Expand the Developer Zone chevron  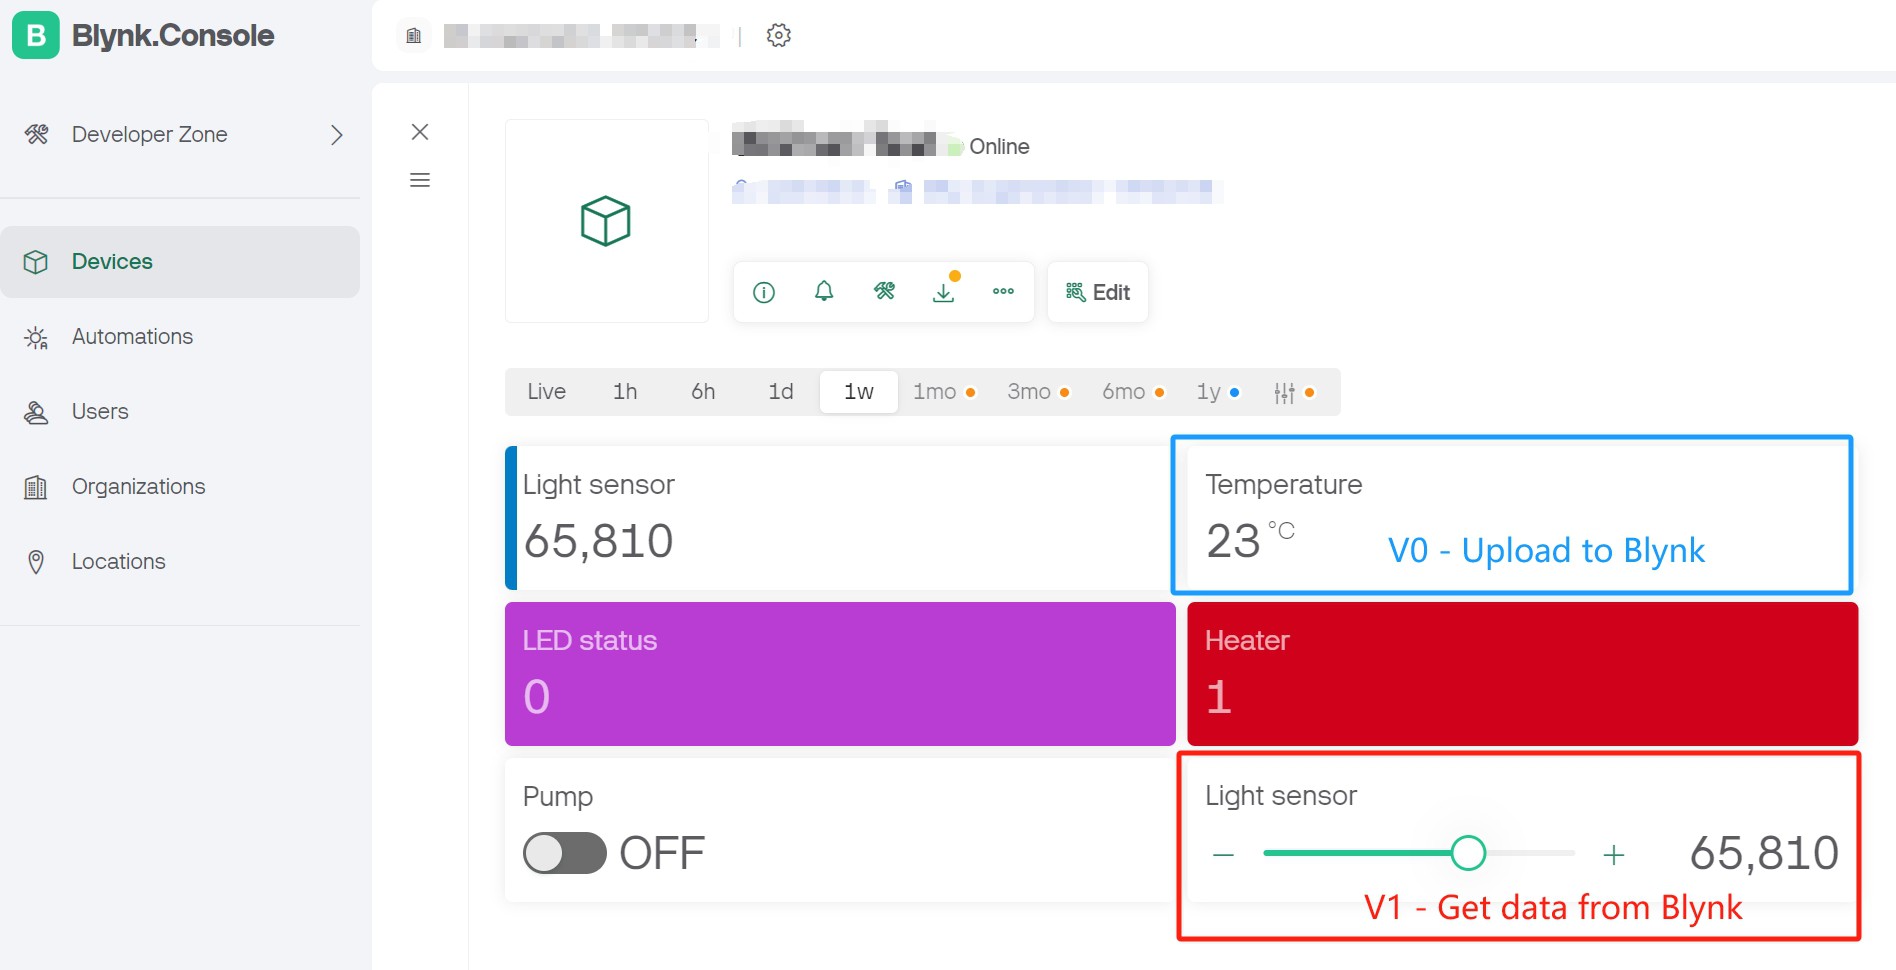point(337,134)
